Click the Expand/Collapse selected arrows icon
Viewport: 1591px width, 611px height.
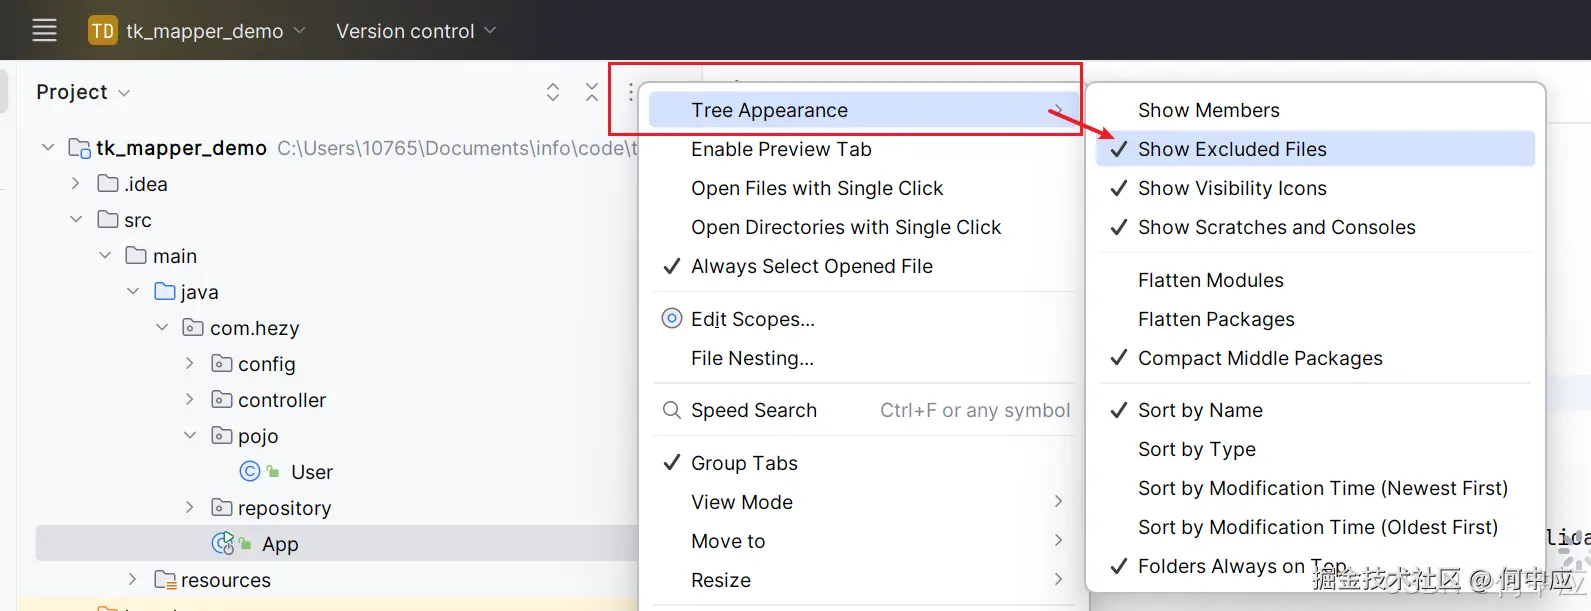click(553, 92)
